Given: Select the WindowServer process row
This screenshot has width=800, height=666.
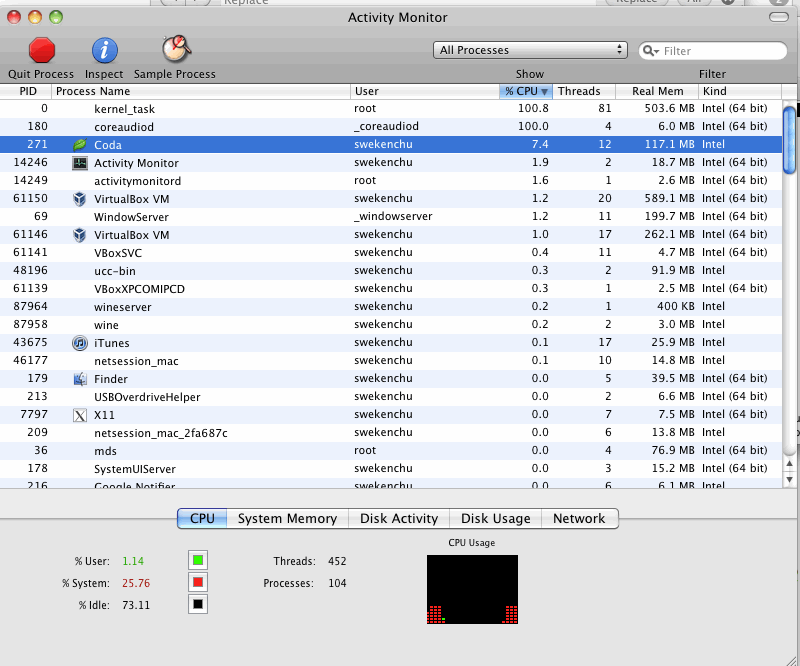Looking at the screenshot, I should pyautogui.click(x=391, y=217).
